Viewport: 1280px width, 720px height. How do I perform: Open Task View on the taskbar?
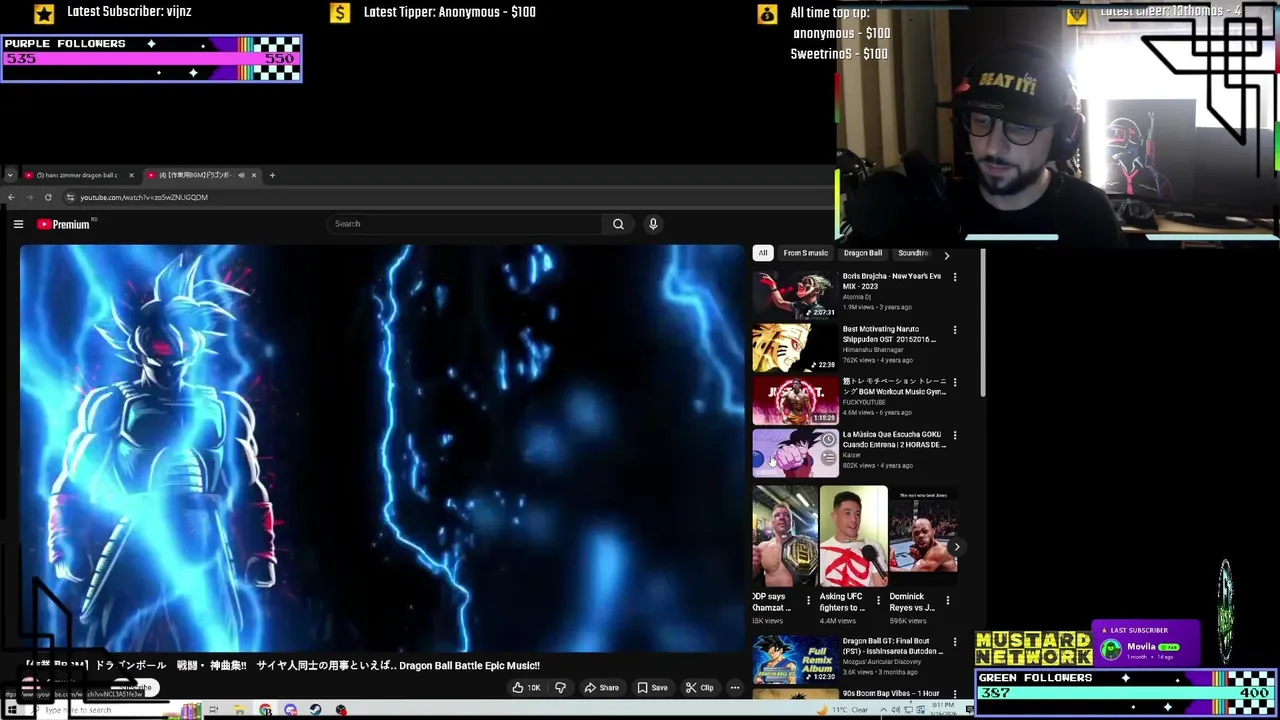(x=213, y=710)
